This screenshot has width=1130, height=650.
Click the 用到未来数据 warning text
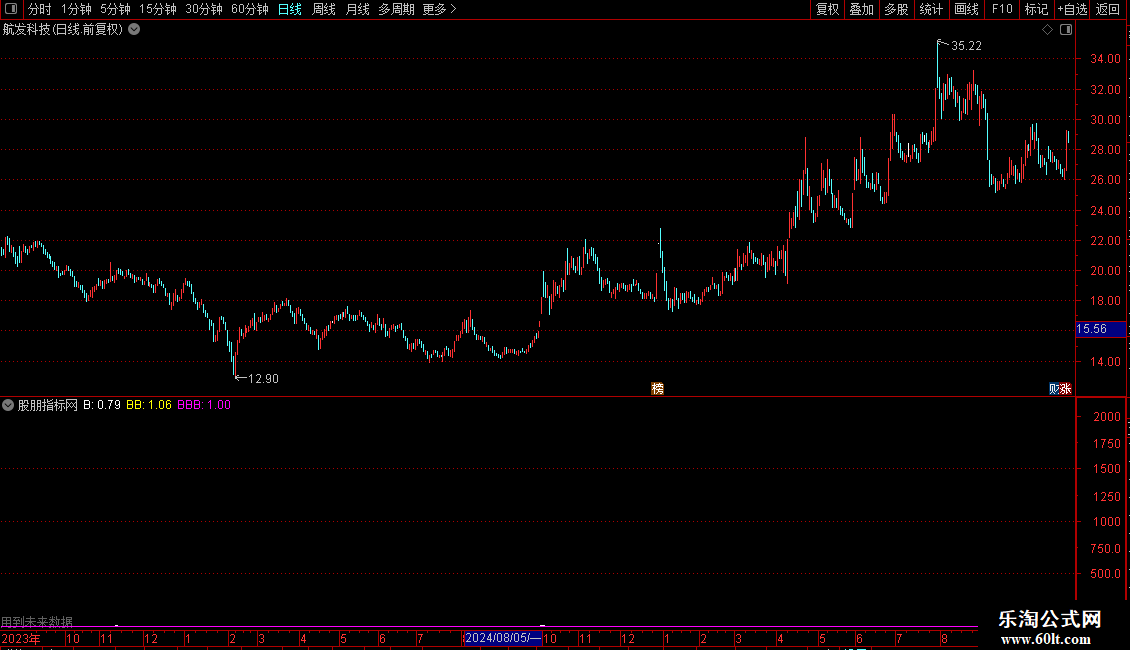tap(37, 621)
